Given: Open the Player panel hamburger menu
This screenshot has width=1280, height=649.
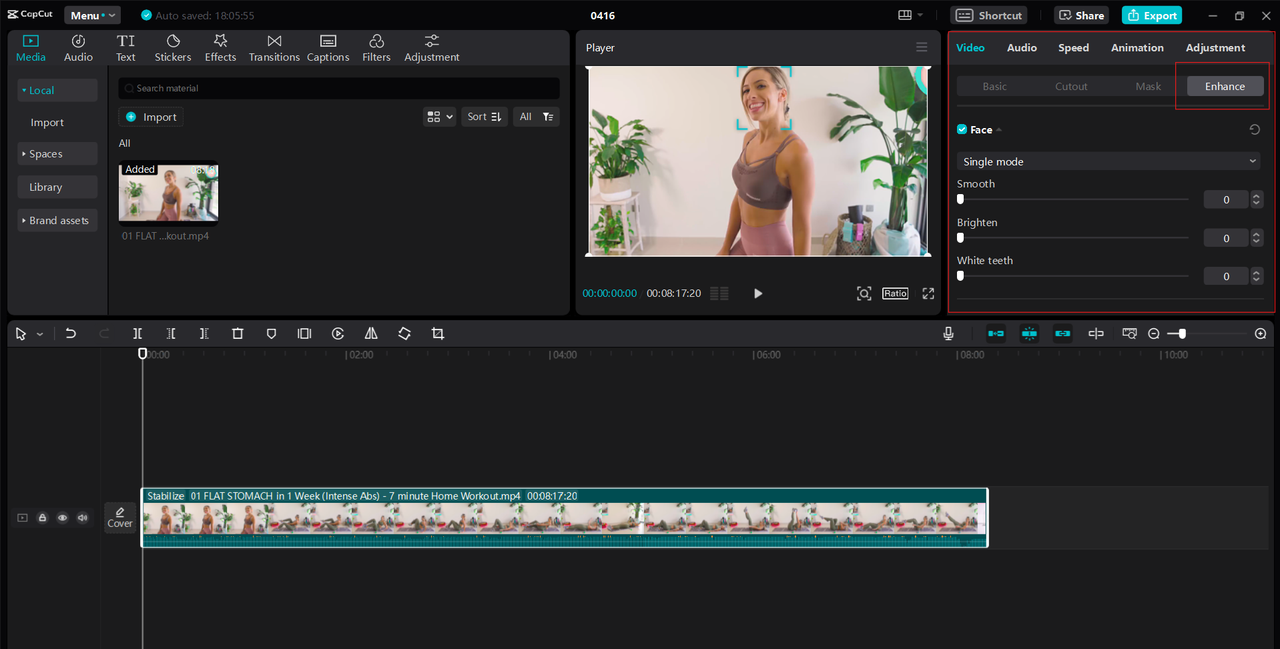Looking at the screenshot, I should click(x=922, y=48).
